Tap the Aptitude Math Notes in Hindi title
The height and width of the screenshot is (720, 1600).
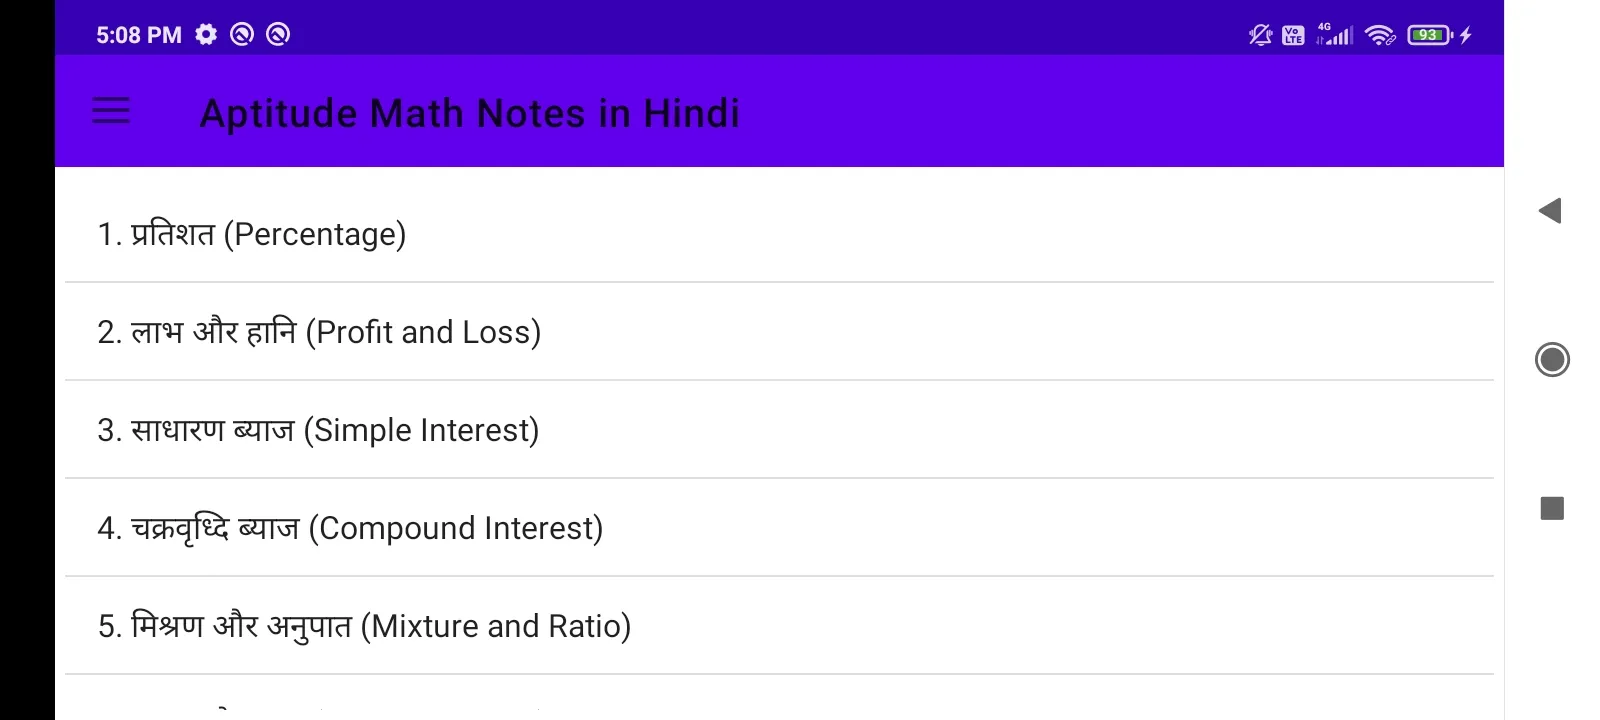click(470, 113)
